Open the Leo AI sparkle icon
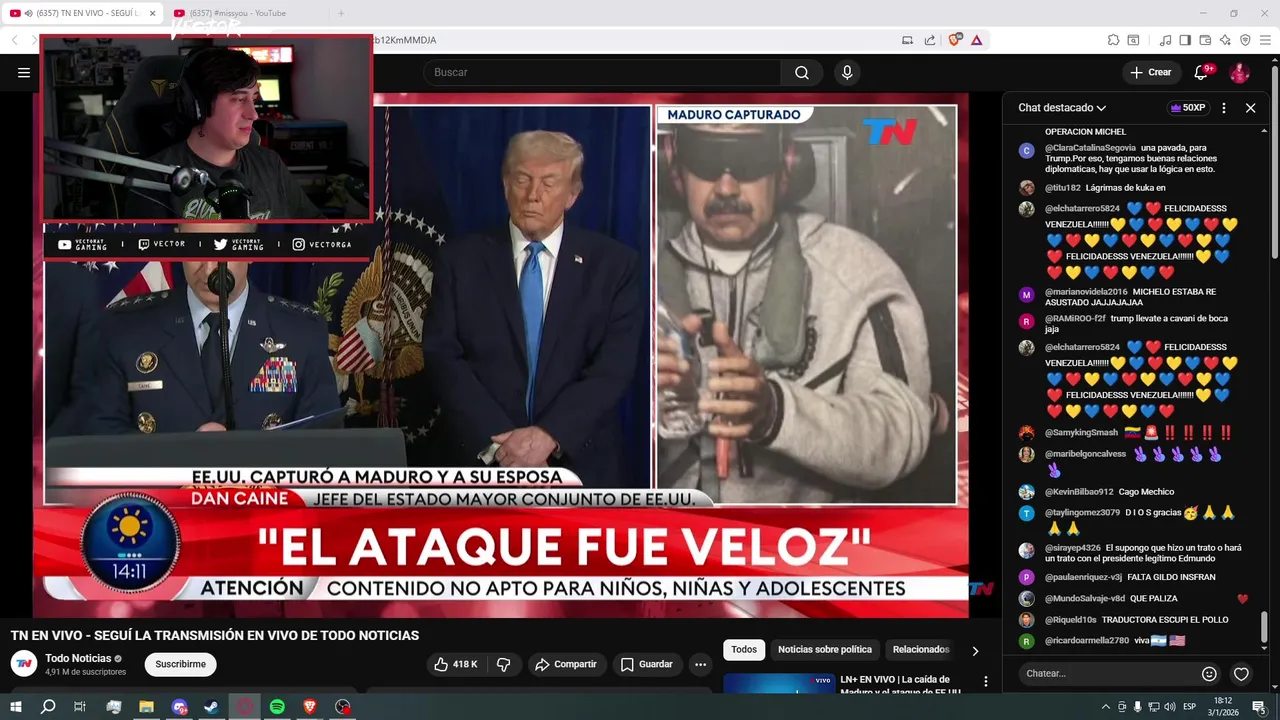 pos(1225,40)
